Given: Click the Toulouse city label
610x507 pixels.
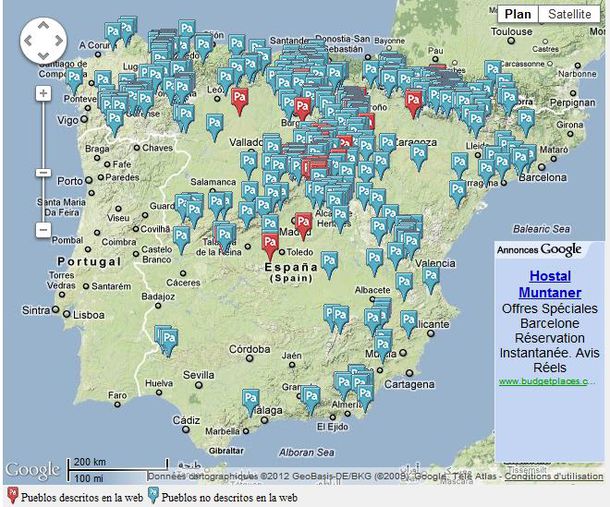Looking at the screenshot, I should 512,32.
